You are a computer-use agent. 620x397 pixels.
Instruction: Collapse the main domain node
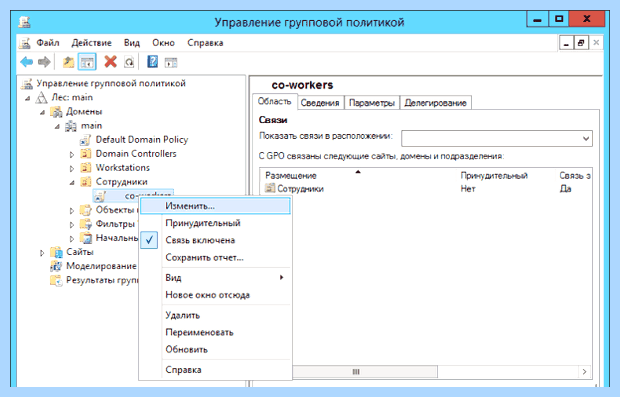click(x=57, y=127)
